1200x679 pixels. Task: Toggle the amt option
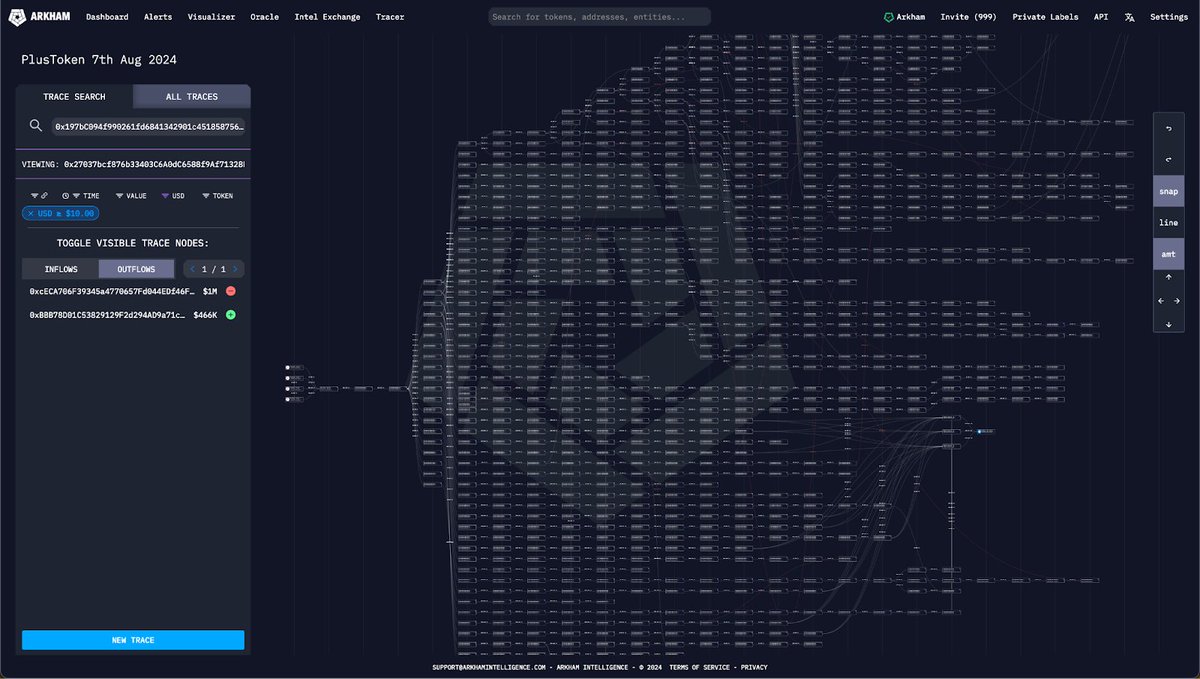[x=1169, y=254]
